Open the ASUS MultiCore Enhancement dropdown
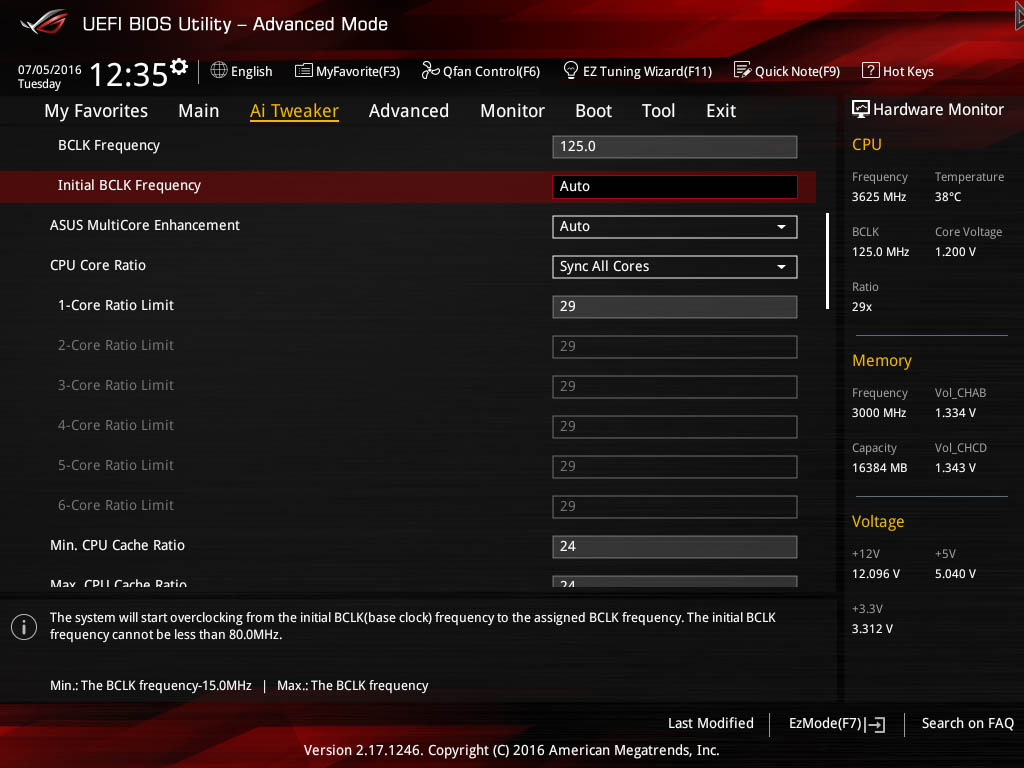The height and width of the screenshot is (768, 1024). click(675, 227)
